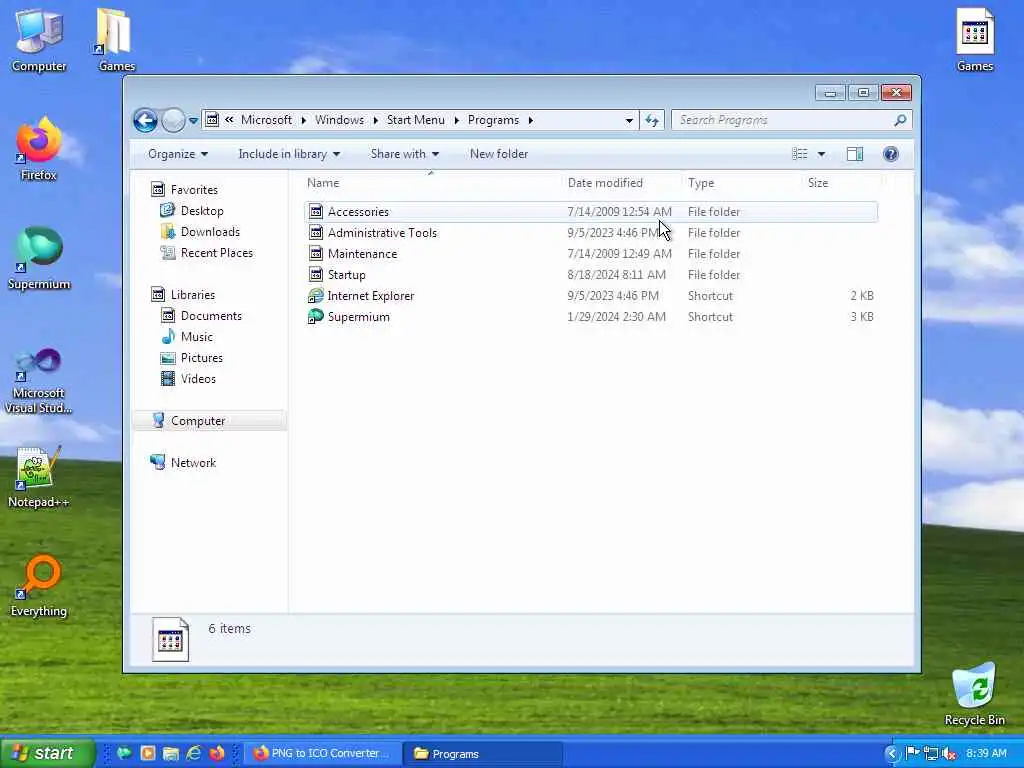Click the blue Help question mark icon
Screen dimensions: 1024x768
891,154
